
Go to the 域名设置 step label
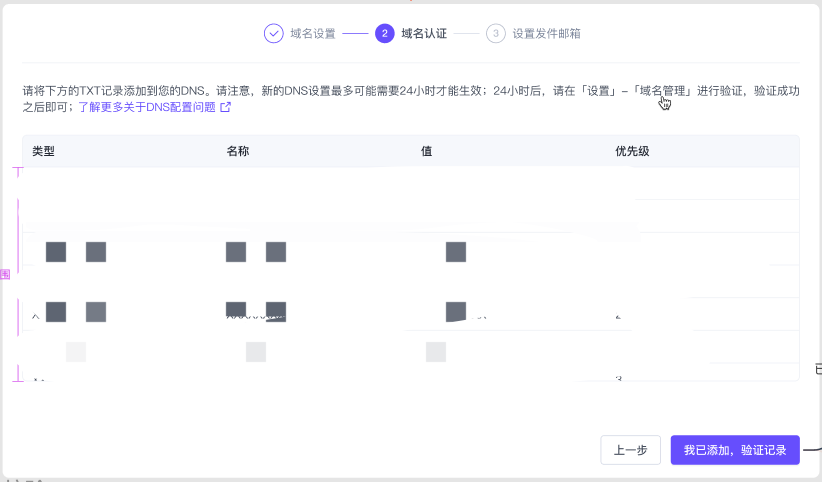coord(313,34)
